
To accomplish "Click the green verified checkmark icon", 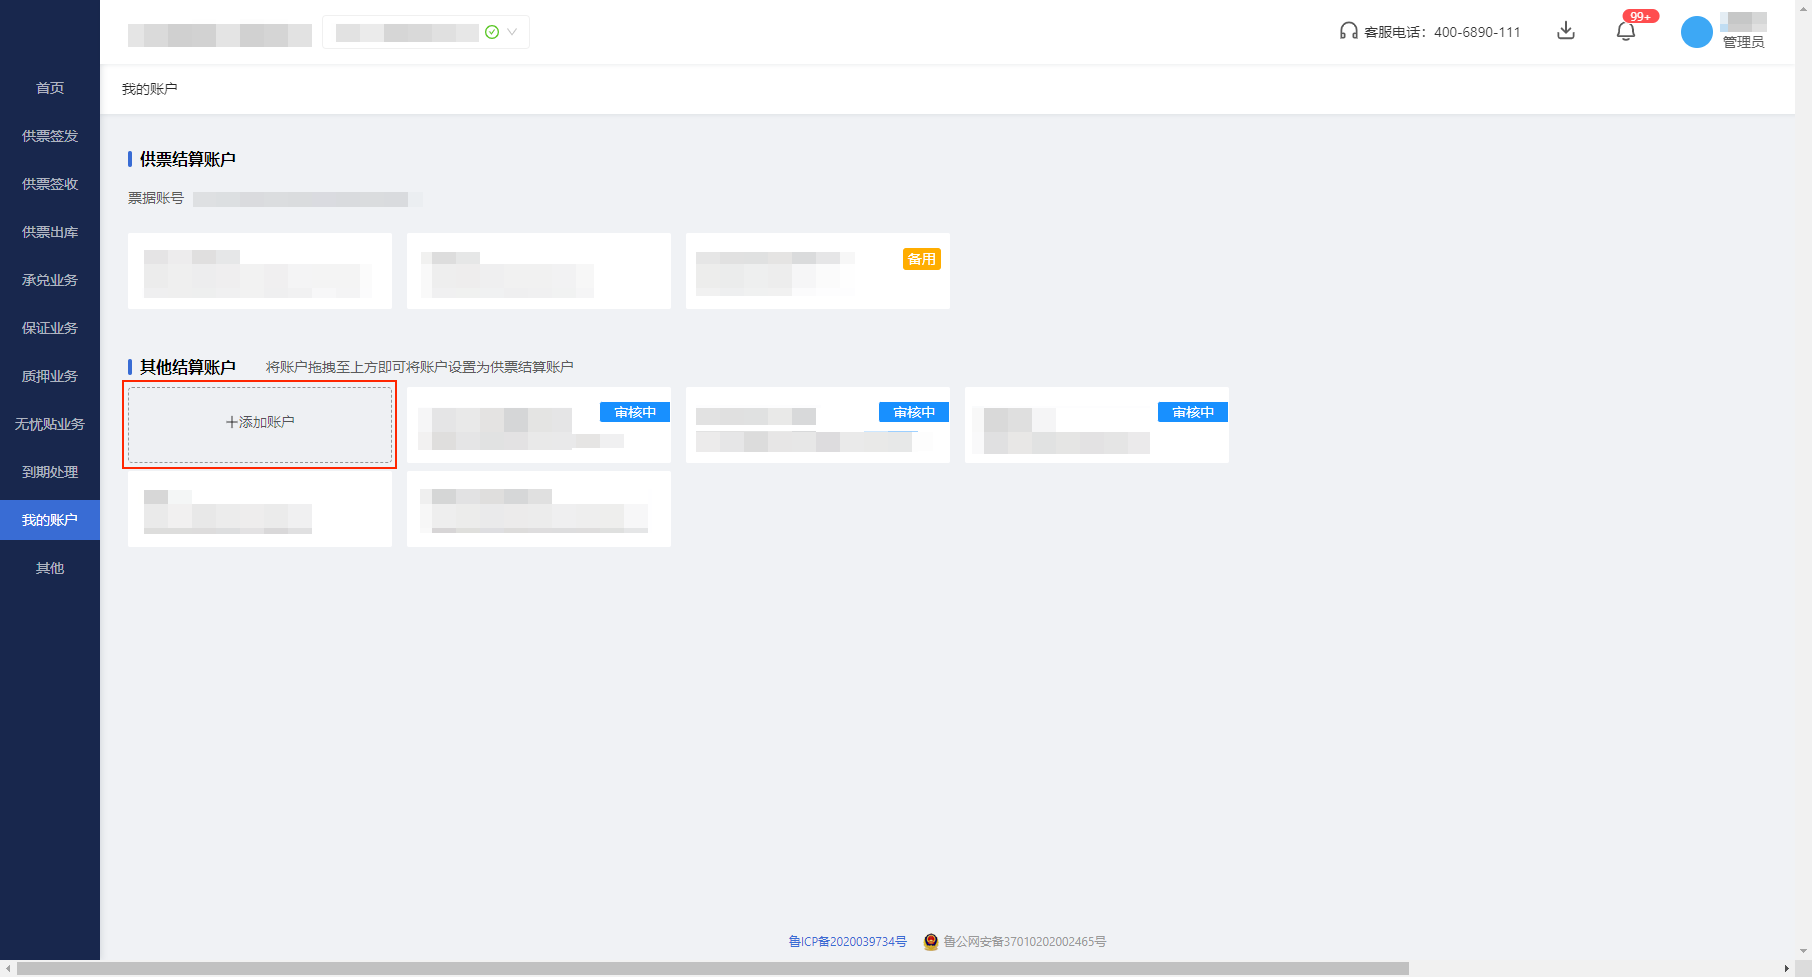I will [x=492, y=32].
